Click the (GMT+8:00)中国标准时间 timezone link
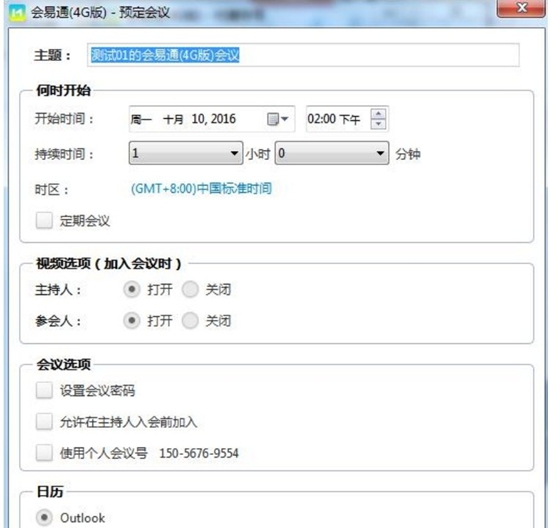The width and height of the screenshot is (550, 528). (x=201, y=189)
